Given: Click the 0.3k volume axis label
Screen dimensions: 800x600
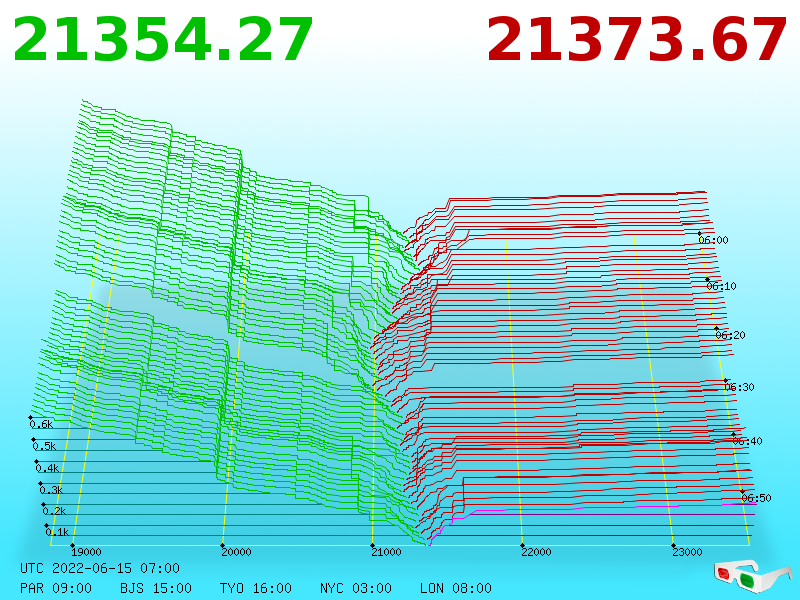Looking at the screenshot, I should coord(51,490).
